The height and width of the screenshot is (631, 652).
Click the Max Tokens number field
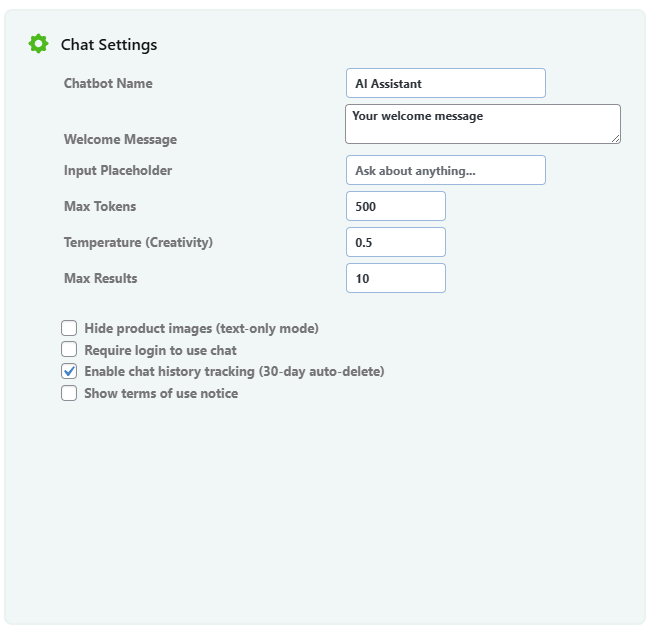tap(395, 207)
